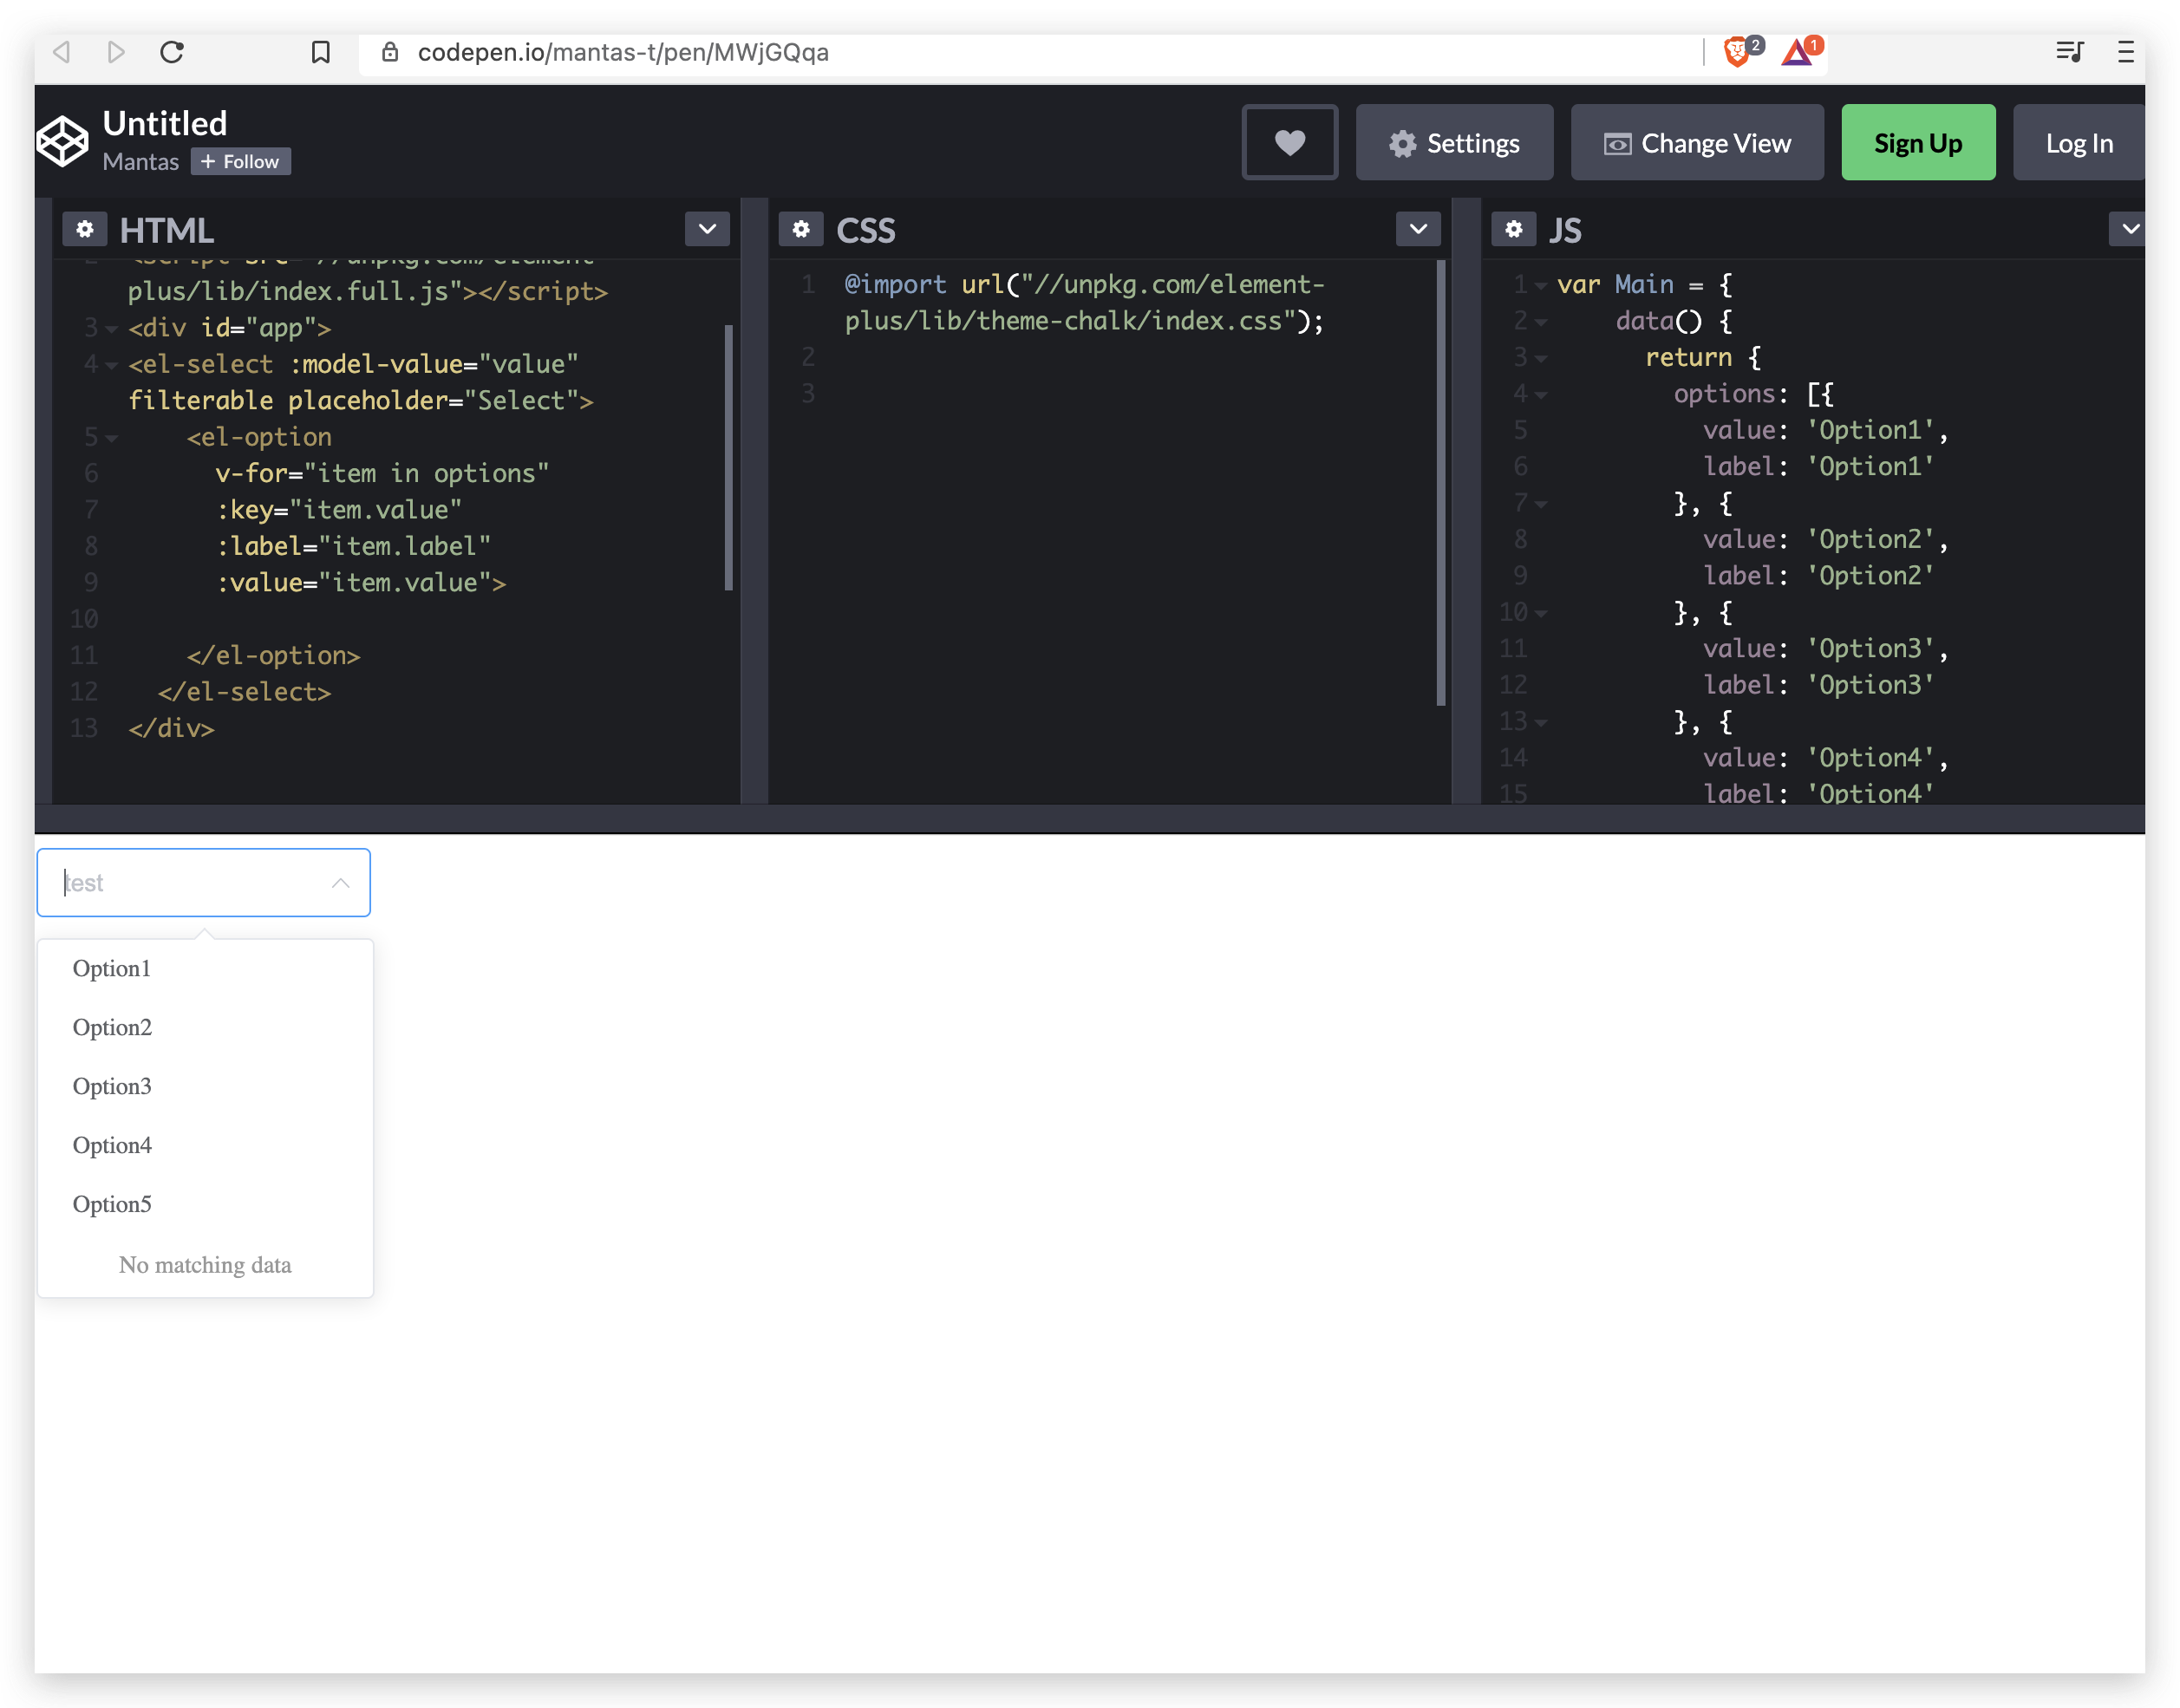Collapse the select input dropdown arrow
2180x1708 pixels.
point(340,883)
